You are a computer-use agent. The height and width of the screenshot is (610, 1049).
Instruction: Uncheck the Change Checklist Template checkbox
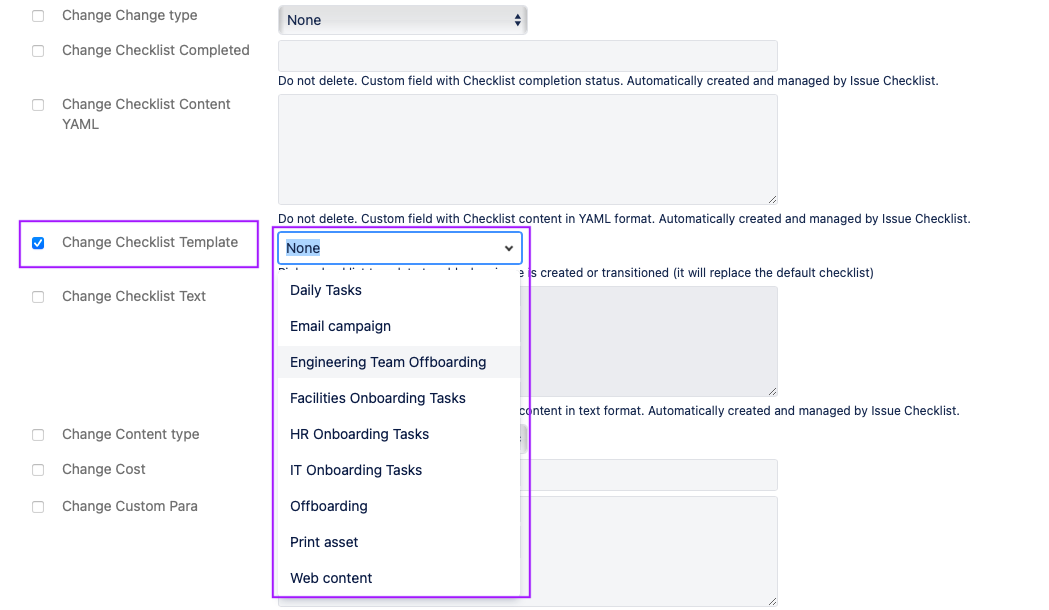click(x=37, y=243)
